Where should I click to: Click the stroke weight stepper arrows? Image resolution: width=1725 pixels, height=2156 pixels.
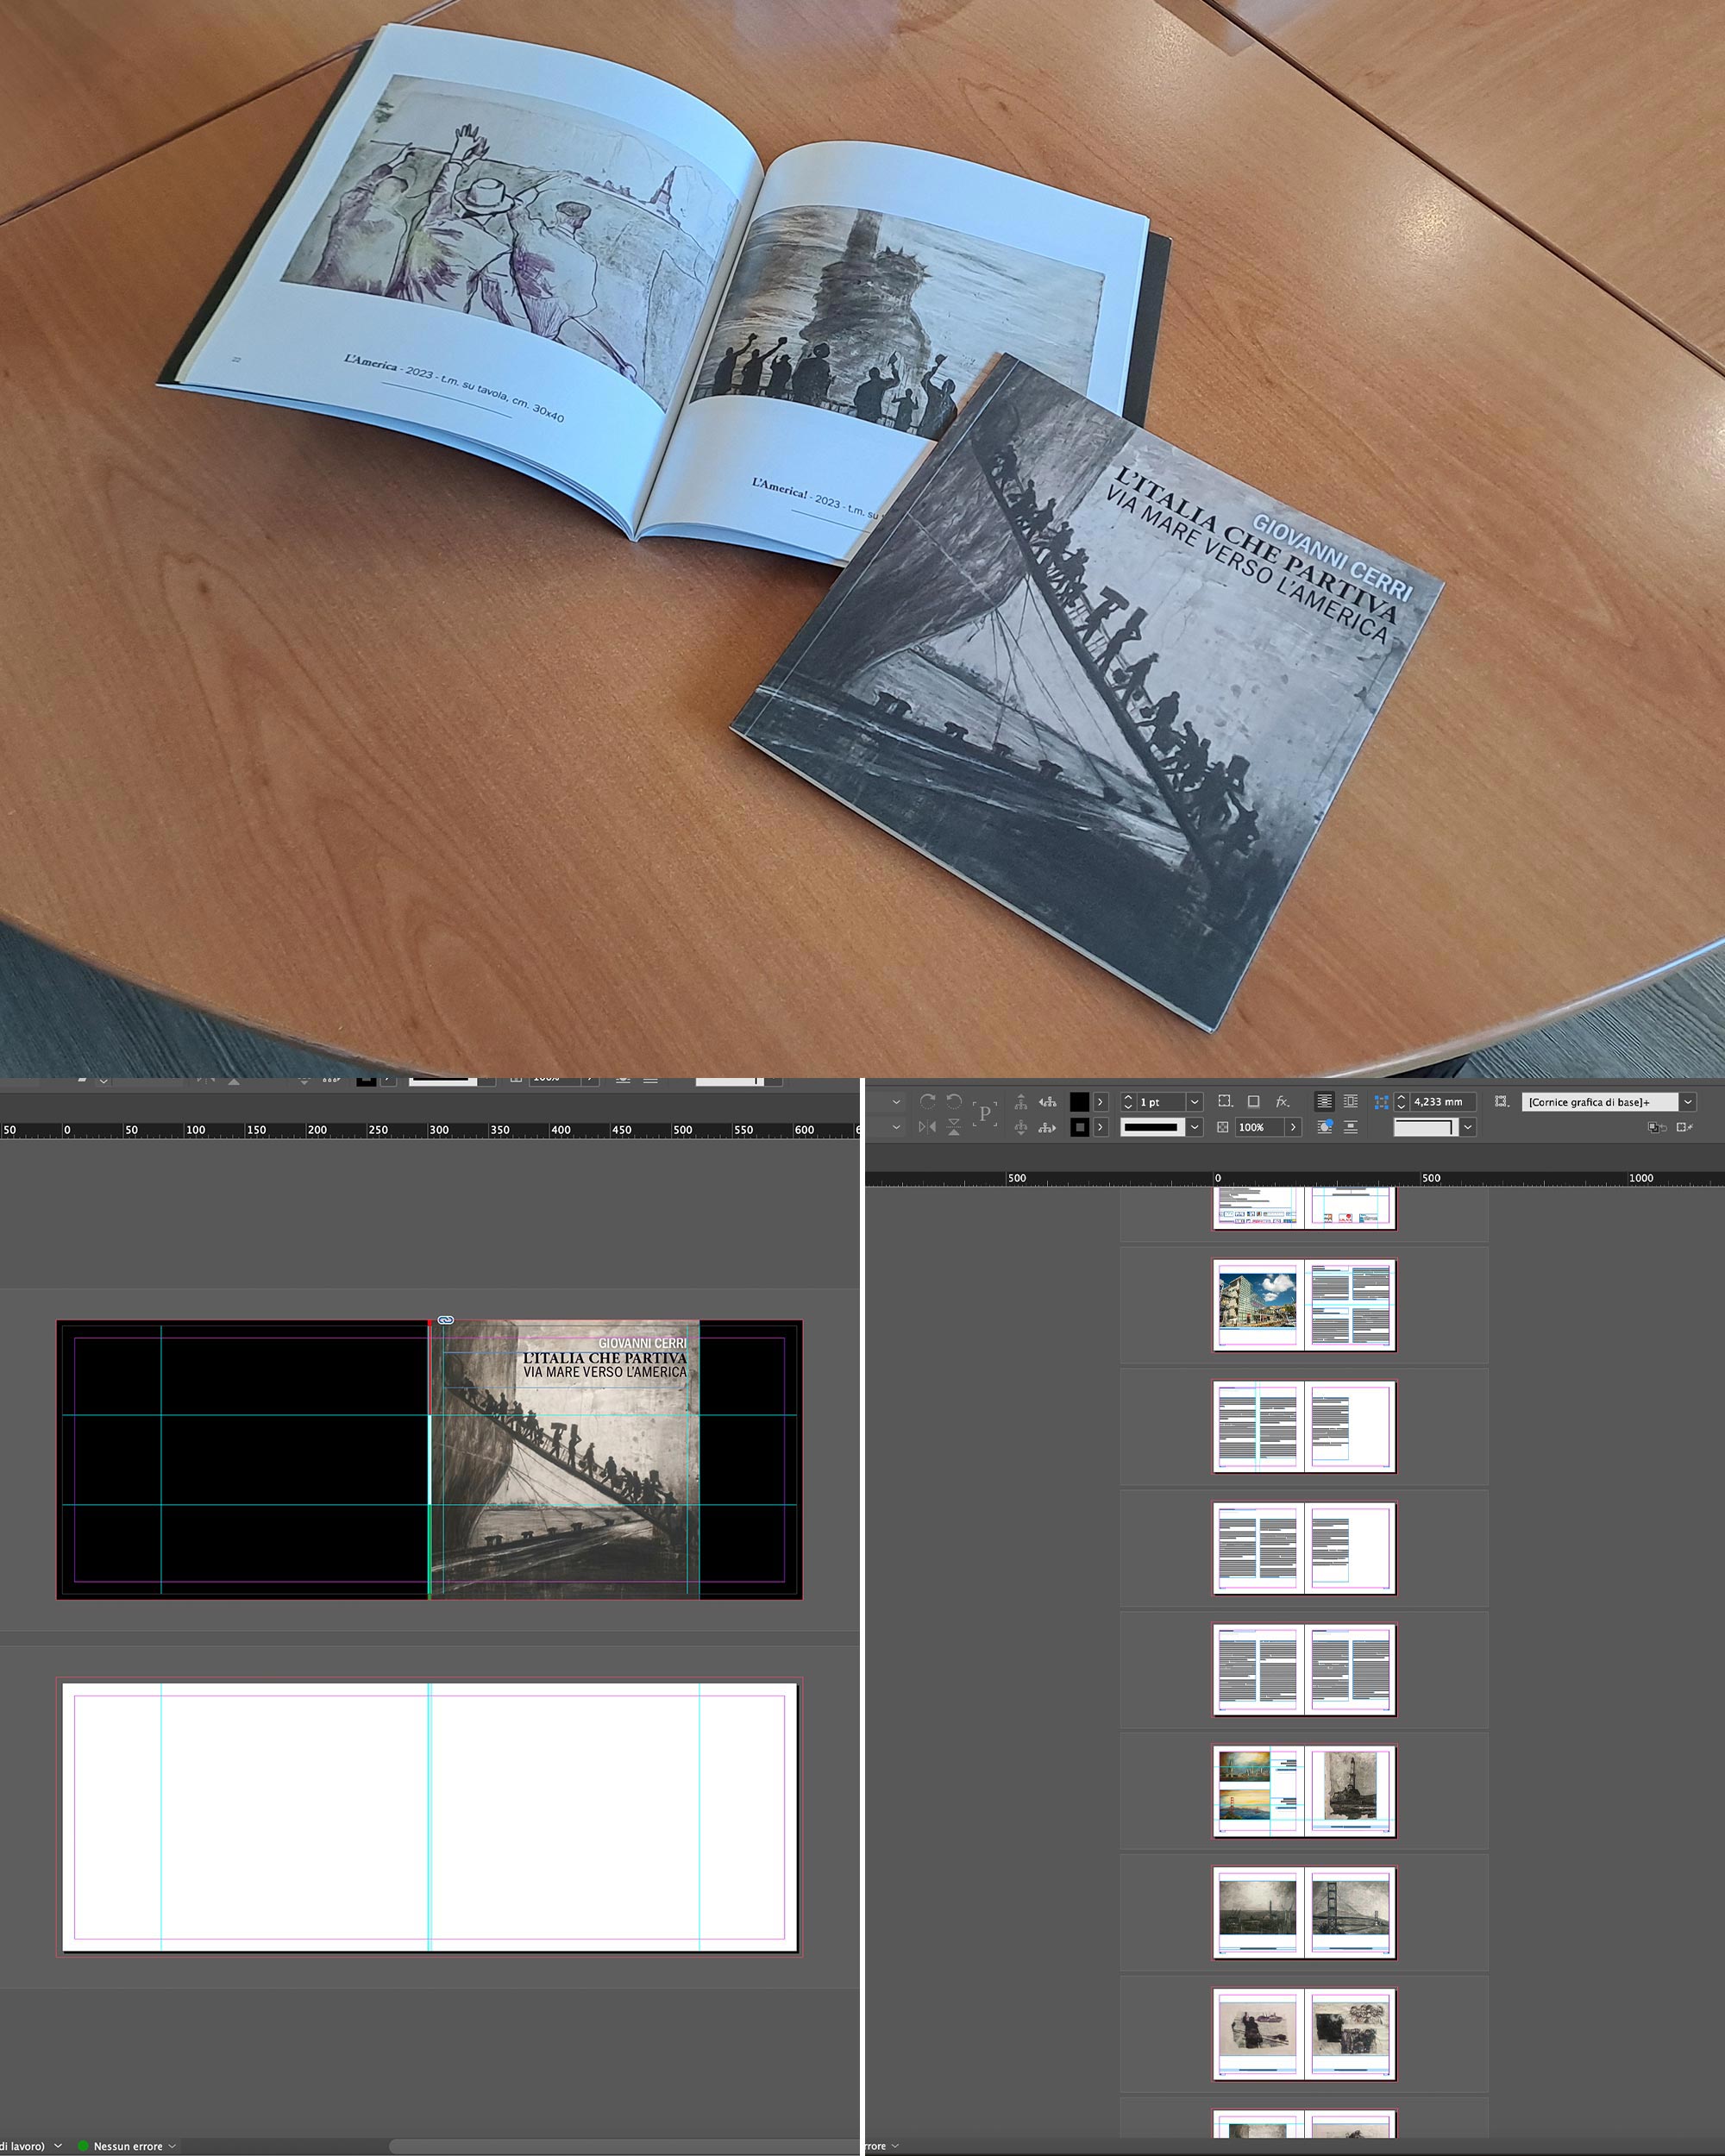pos(1129,1102)
